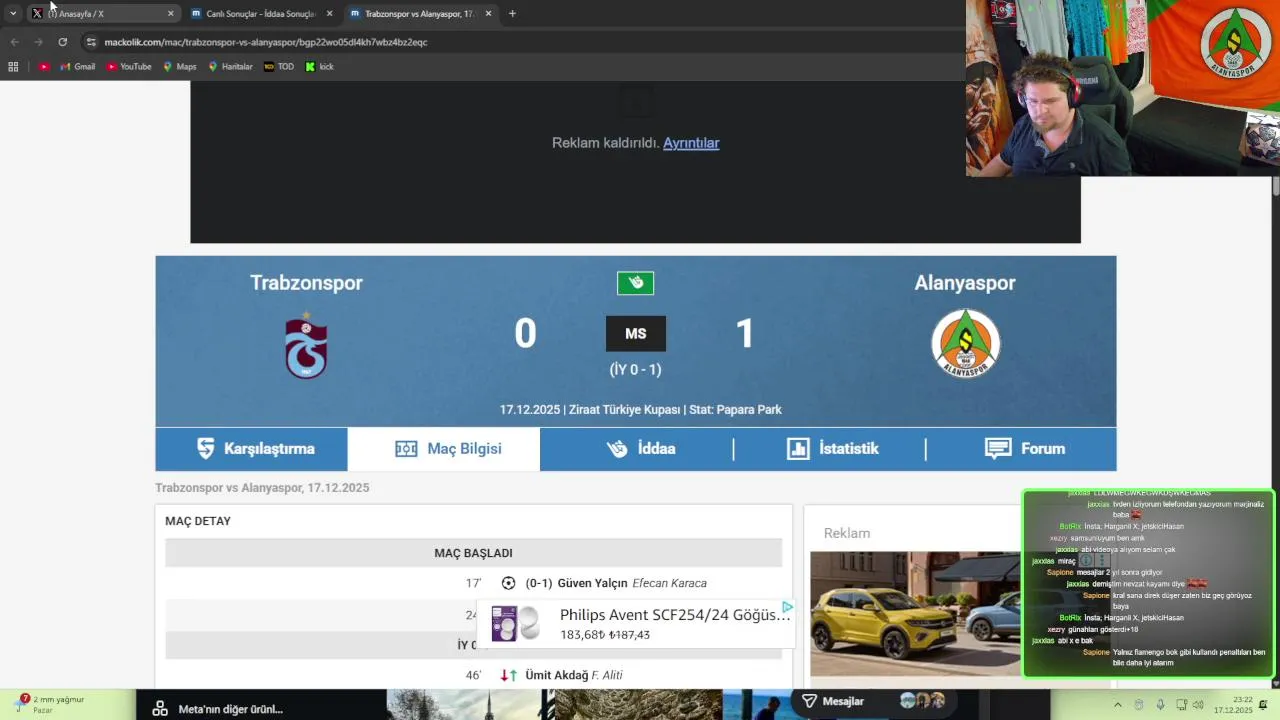
Task: Open the Haritalar bookmark
Action: (x=230, y=67)
